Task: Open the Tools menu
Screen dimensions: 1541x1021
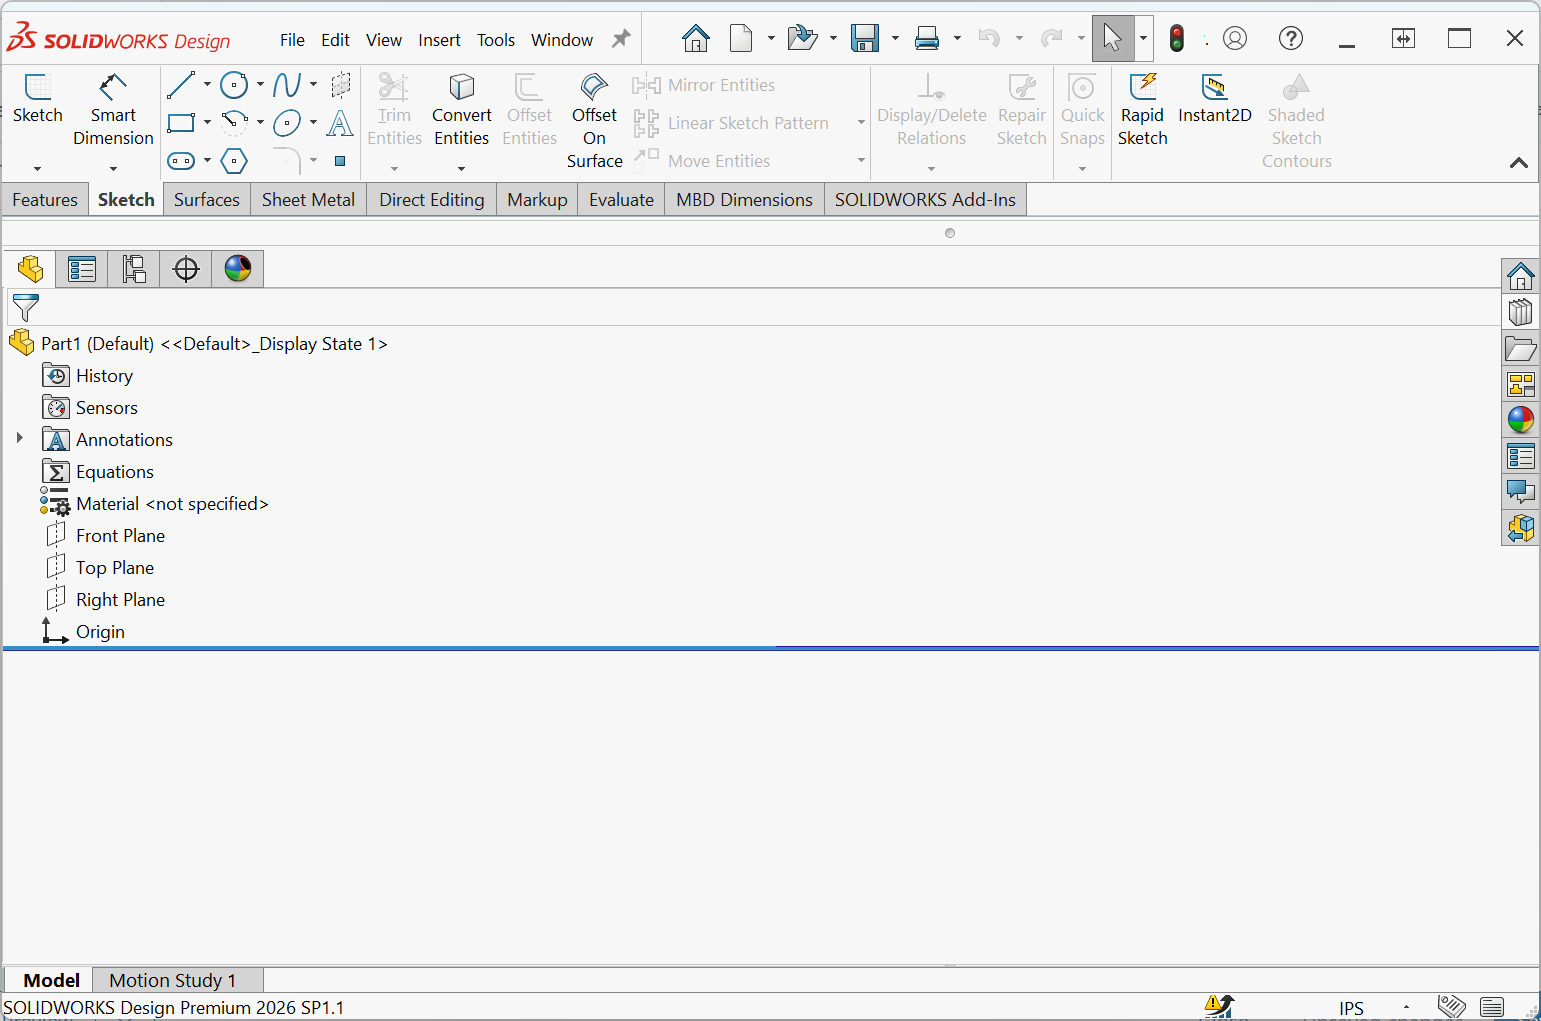Action: click(496, 40)
